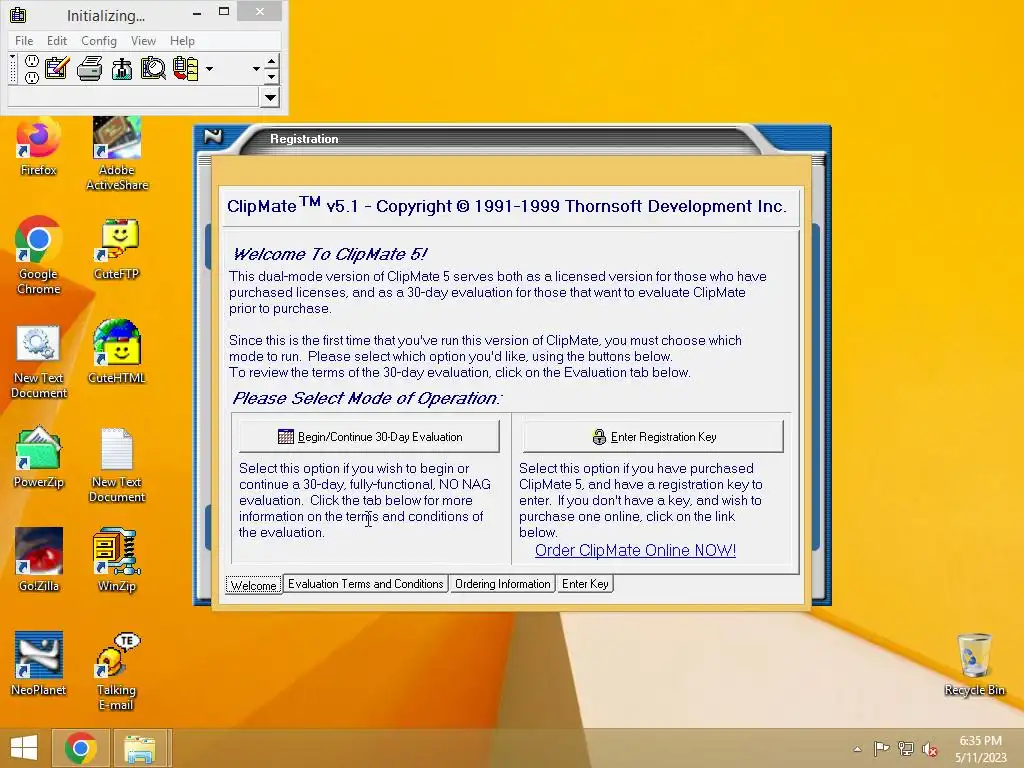The height and width of the screenshot is (768, 1024).
Task: Click the Registration dialog corner logo icon
Action: [213, 137]
